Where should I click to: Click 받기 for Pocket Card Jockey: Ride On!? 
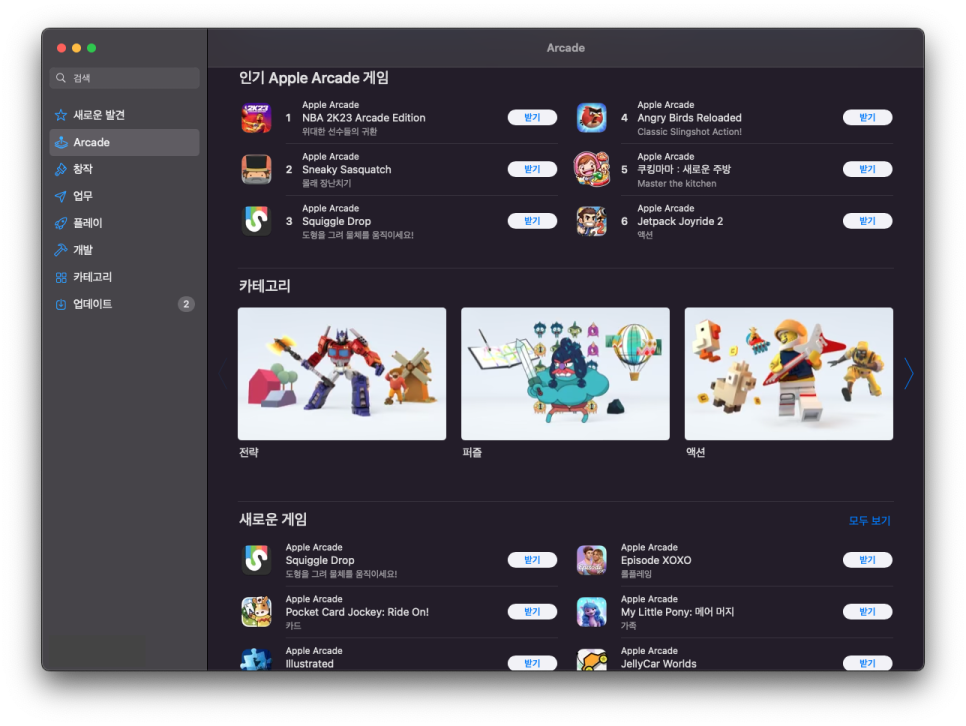(x=532, y=612)
